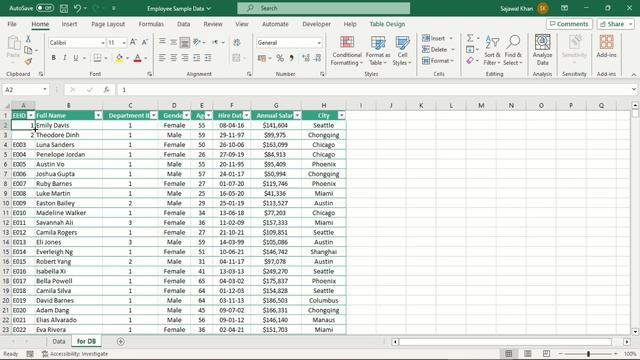
Task: Click the Clear eraser icon
Action: point(470,60)
